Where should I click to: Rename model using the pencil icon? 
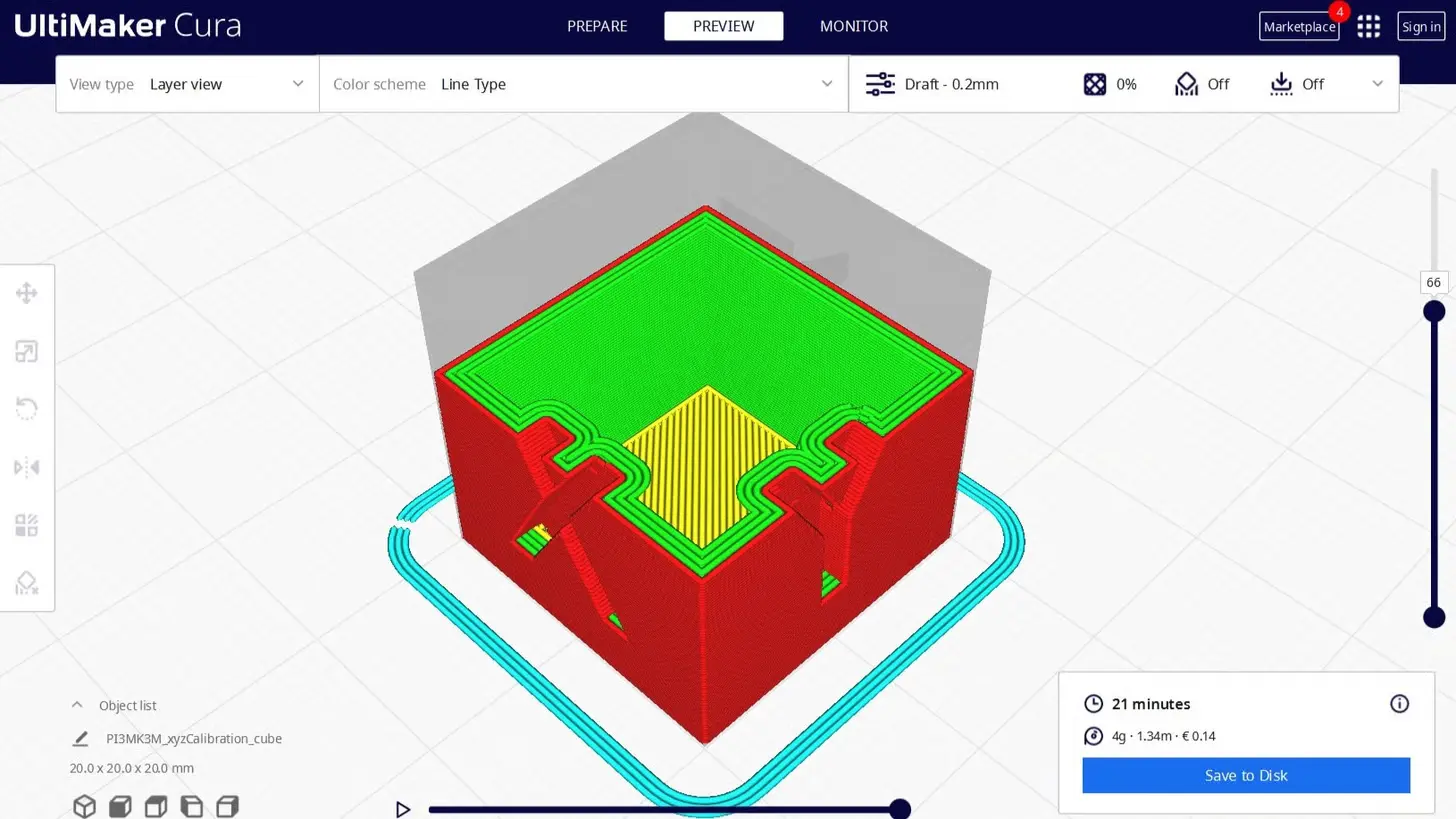coord(80,739)
